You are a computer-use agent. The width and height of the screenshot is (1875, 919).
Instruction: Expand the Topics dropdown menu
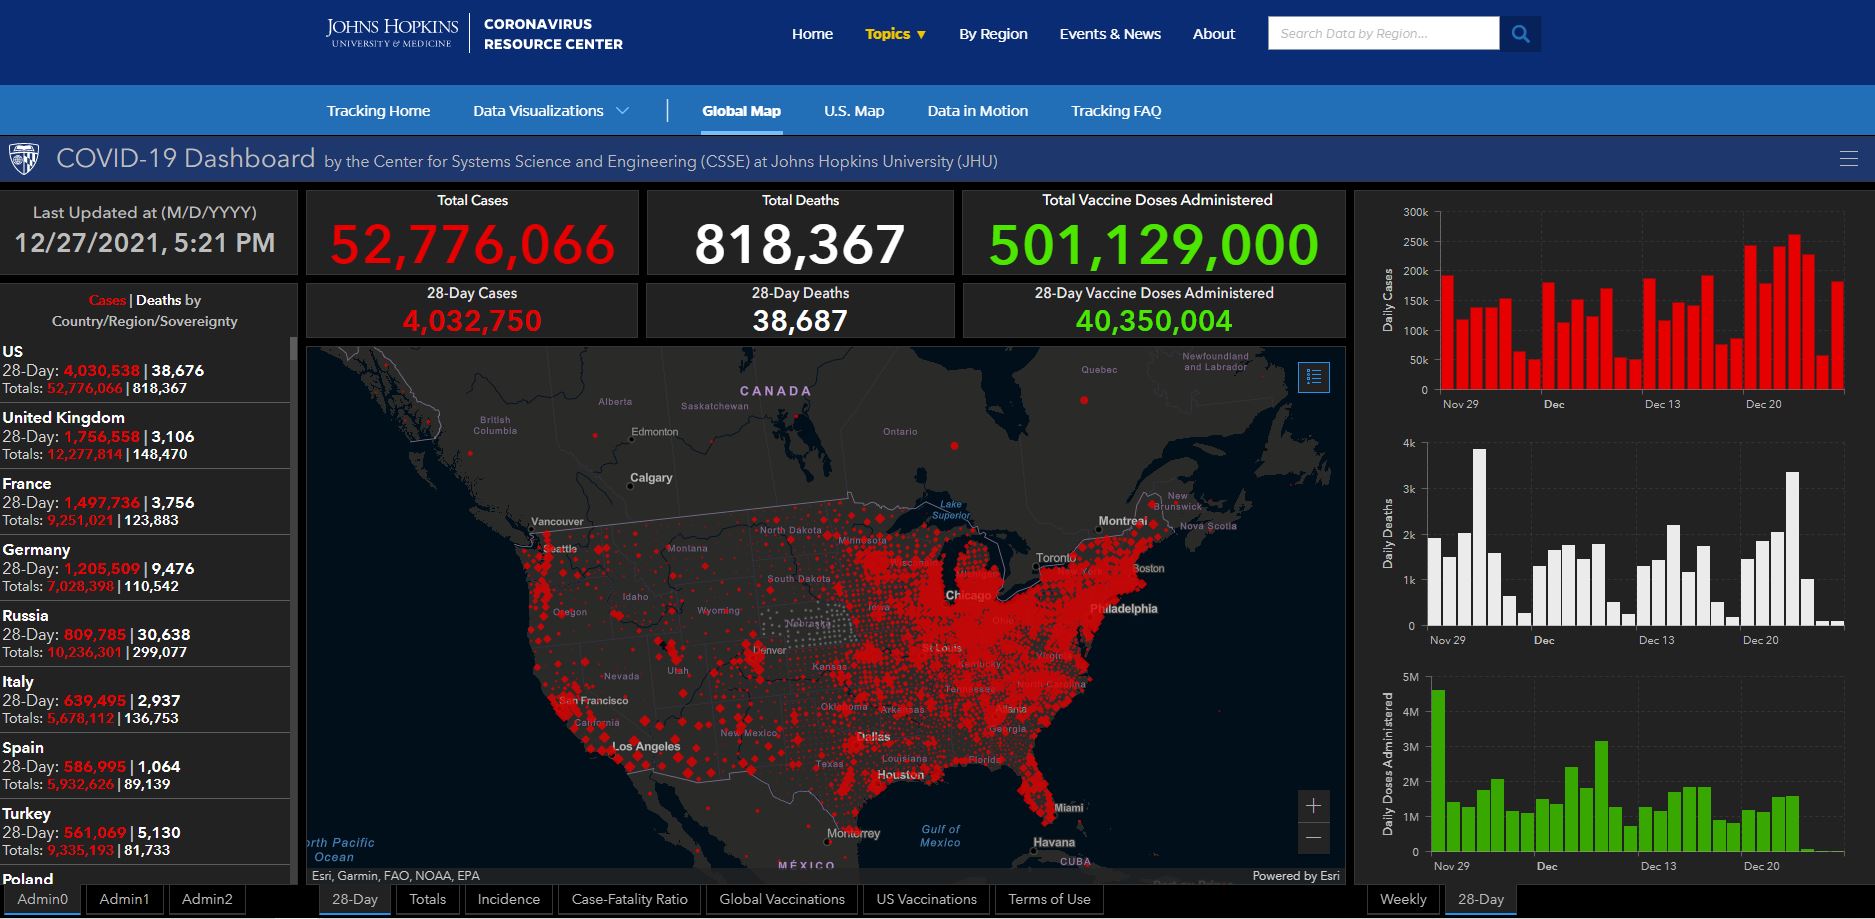coord(895,34)
